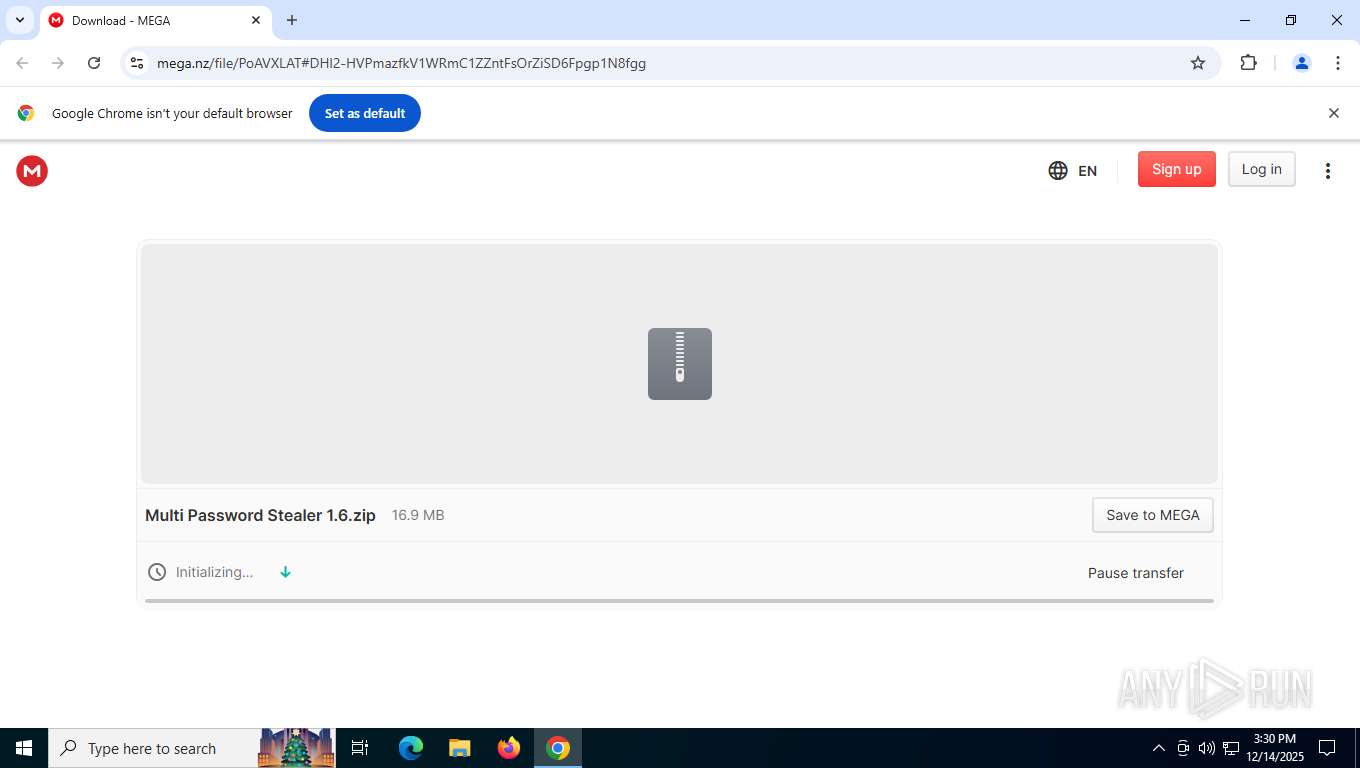The image size is (1360, 768).
Task: Click the network tray icon
Action: (x=1231, y=748)
